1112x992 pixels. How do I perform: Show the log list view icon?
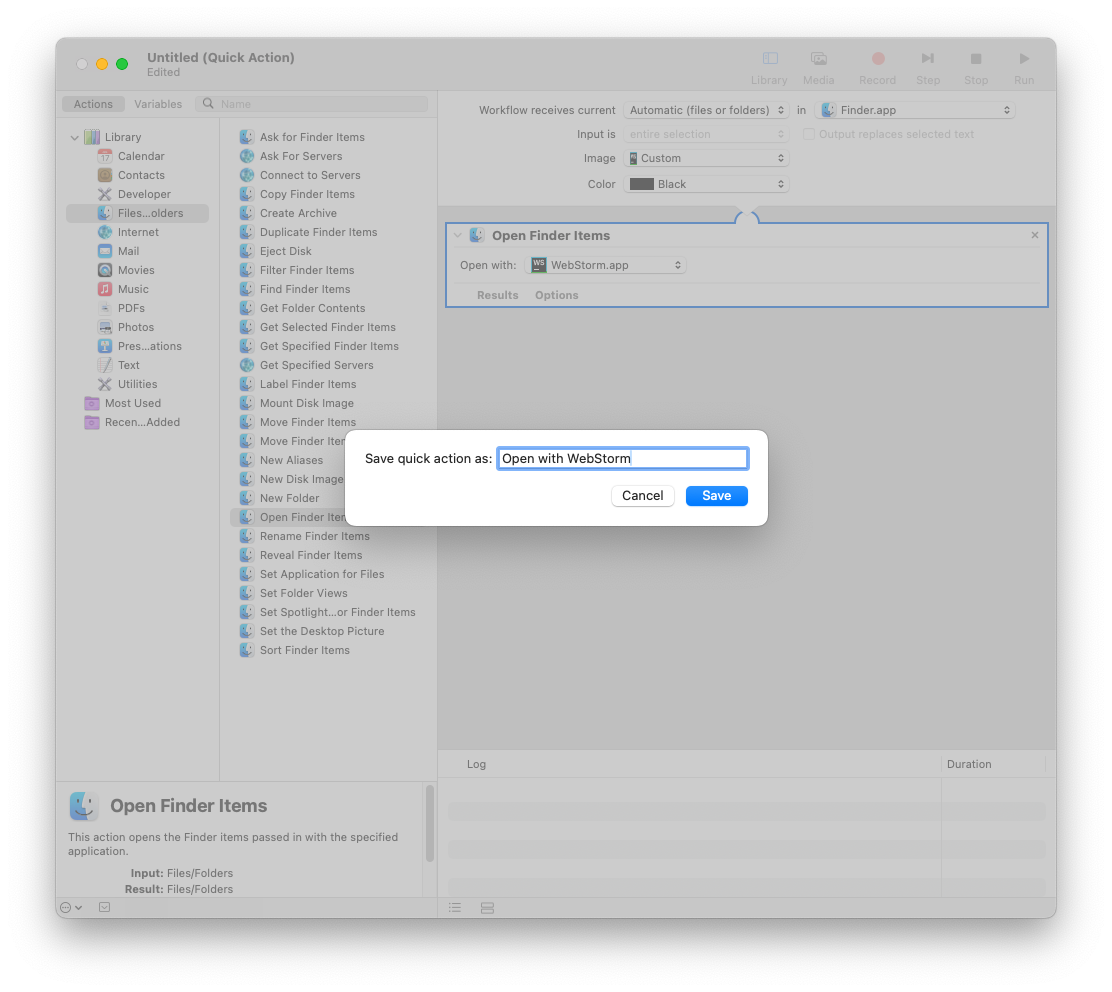click(455, 908)
